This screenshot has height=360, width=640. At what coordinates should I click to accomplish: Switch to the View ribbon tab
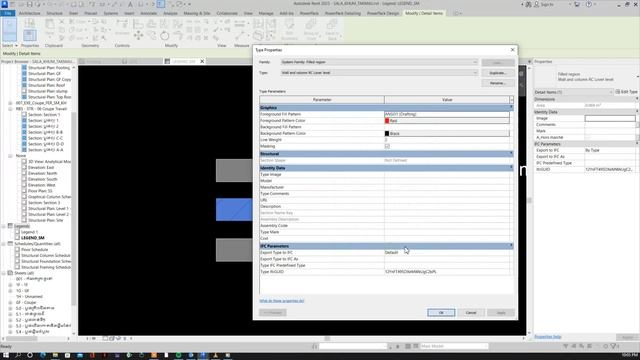pyautogui.click(x=248, y=13)
